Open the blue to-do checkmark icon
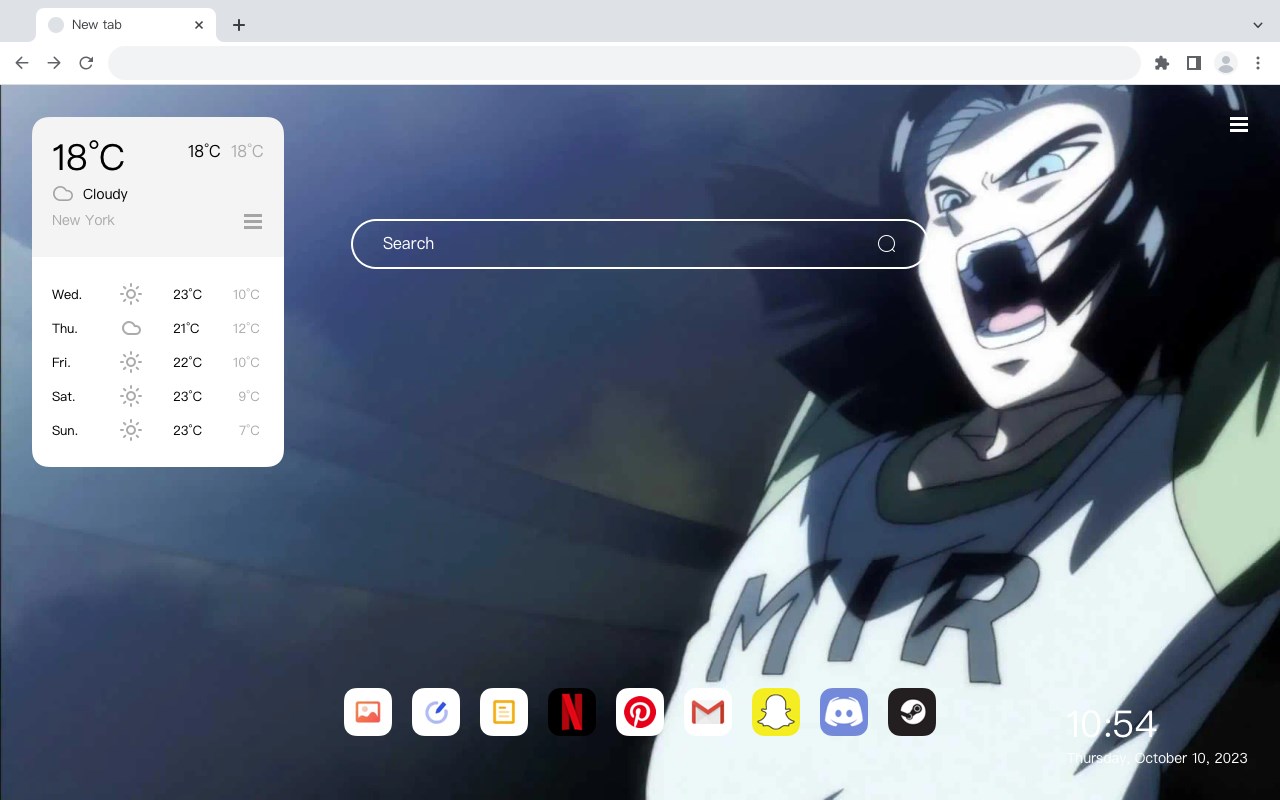This screenshot has width=1280, height=800. point(436,712)
